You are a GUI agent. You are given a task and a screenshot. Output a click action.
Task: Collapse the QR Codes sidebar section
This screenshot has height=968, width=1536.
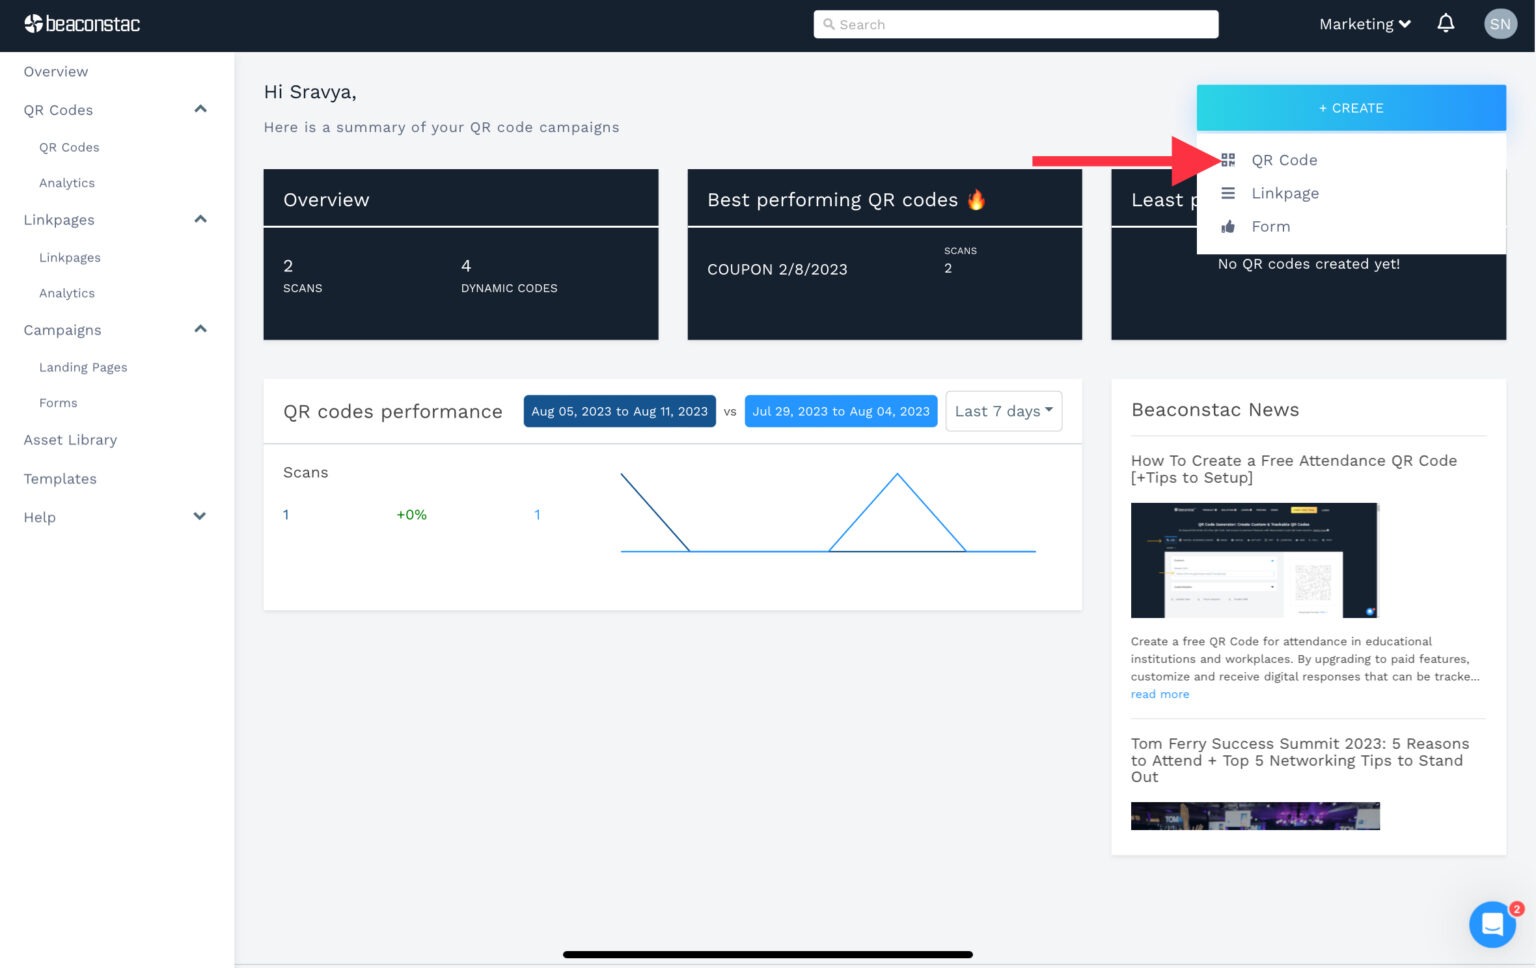(200, 109)
